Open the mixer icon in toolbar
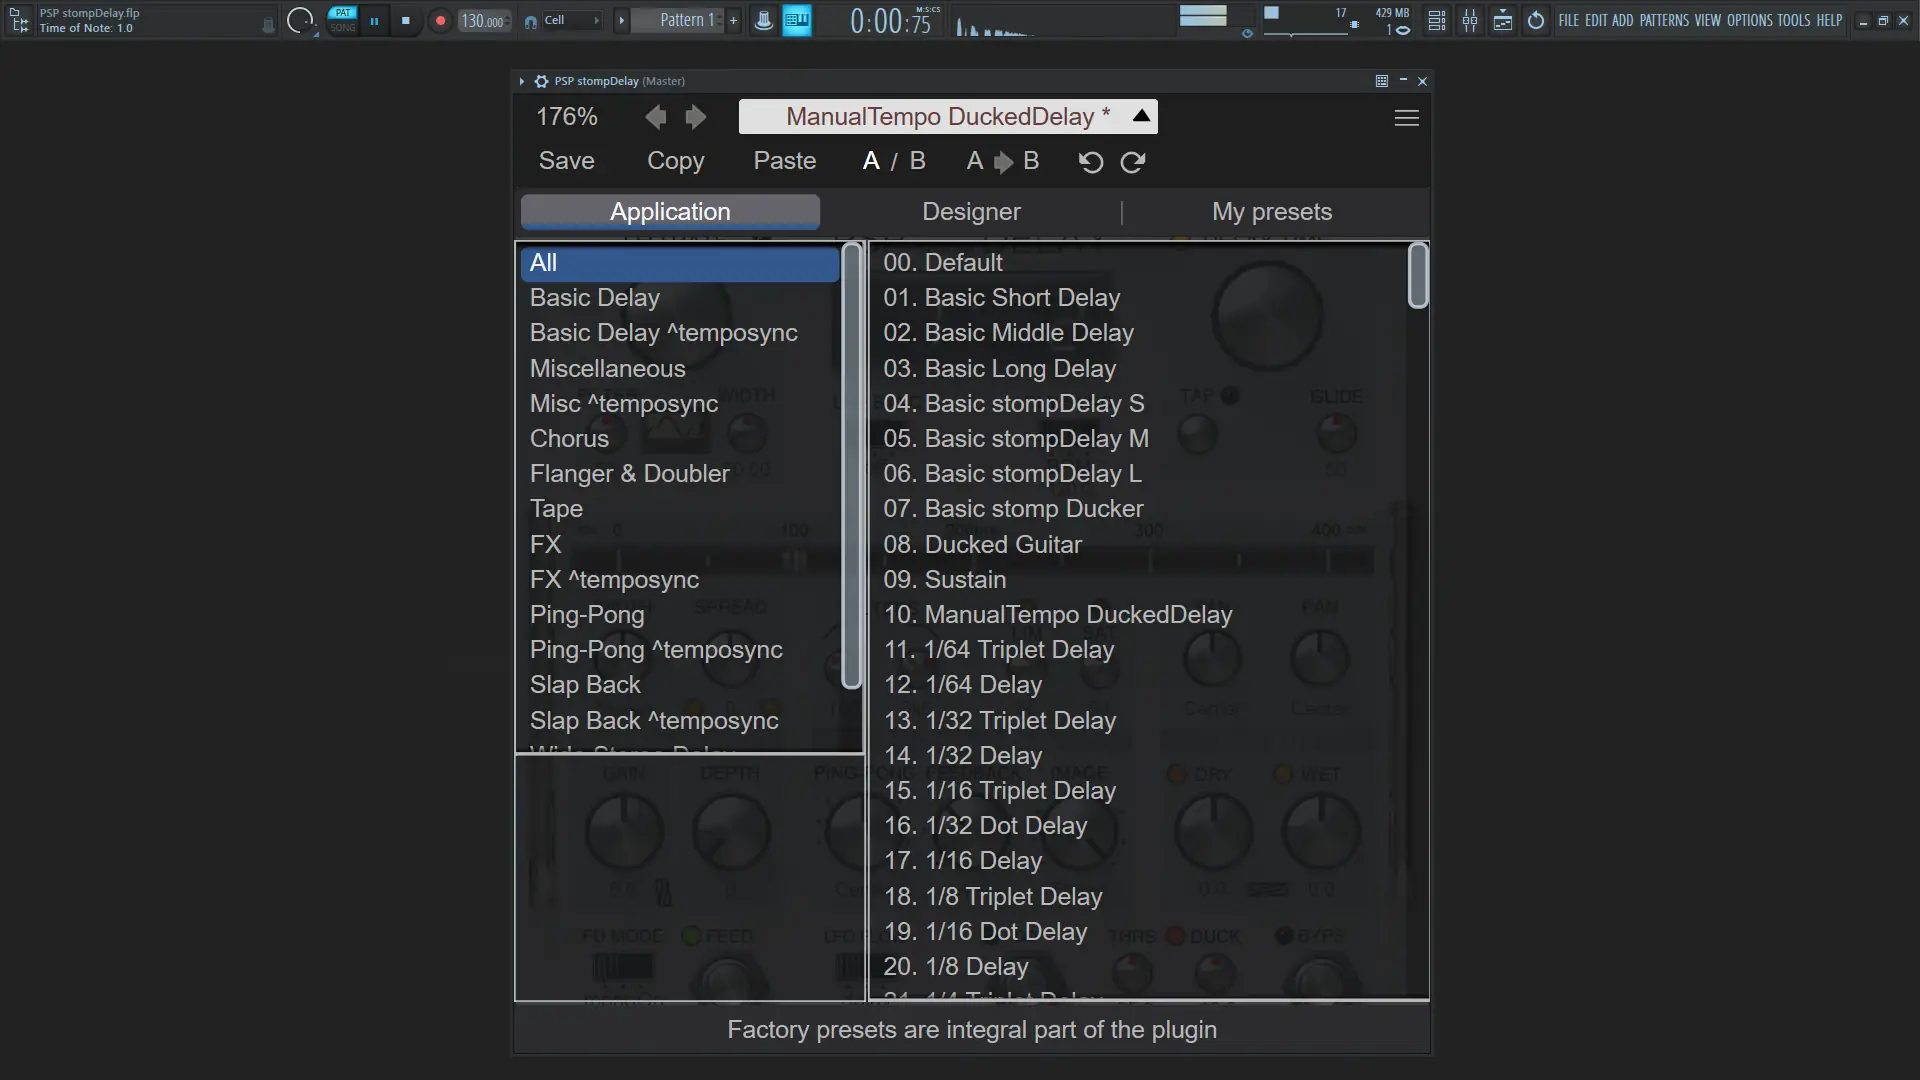The height and width of the screenshot is (1080, 1920). 1470,20
